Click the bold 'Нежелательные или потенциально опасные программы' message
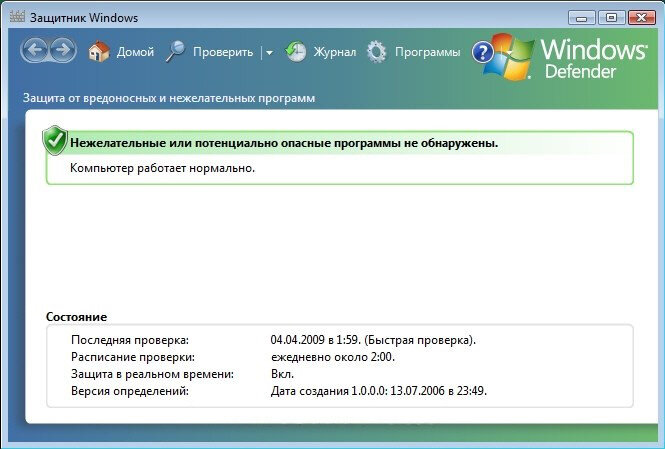 coord(284,143)
